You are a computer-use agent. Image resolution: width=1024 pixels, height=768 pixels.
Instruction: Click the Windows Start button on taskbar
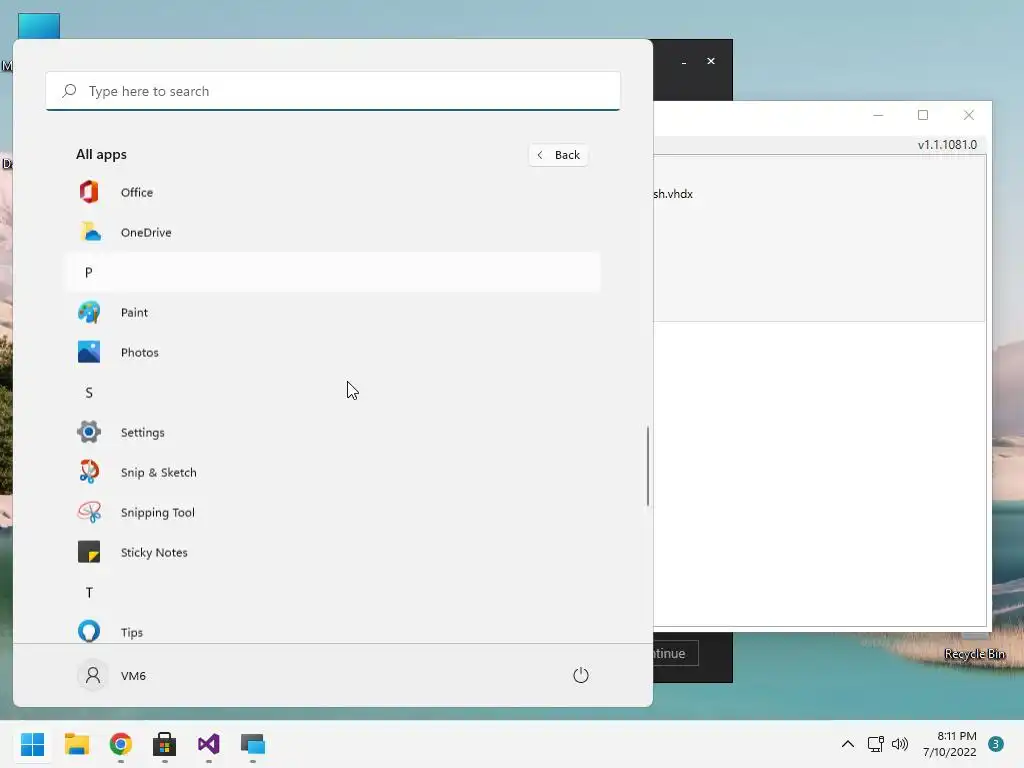click(32, 744)
